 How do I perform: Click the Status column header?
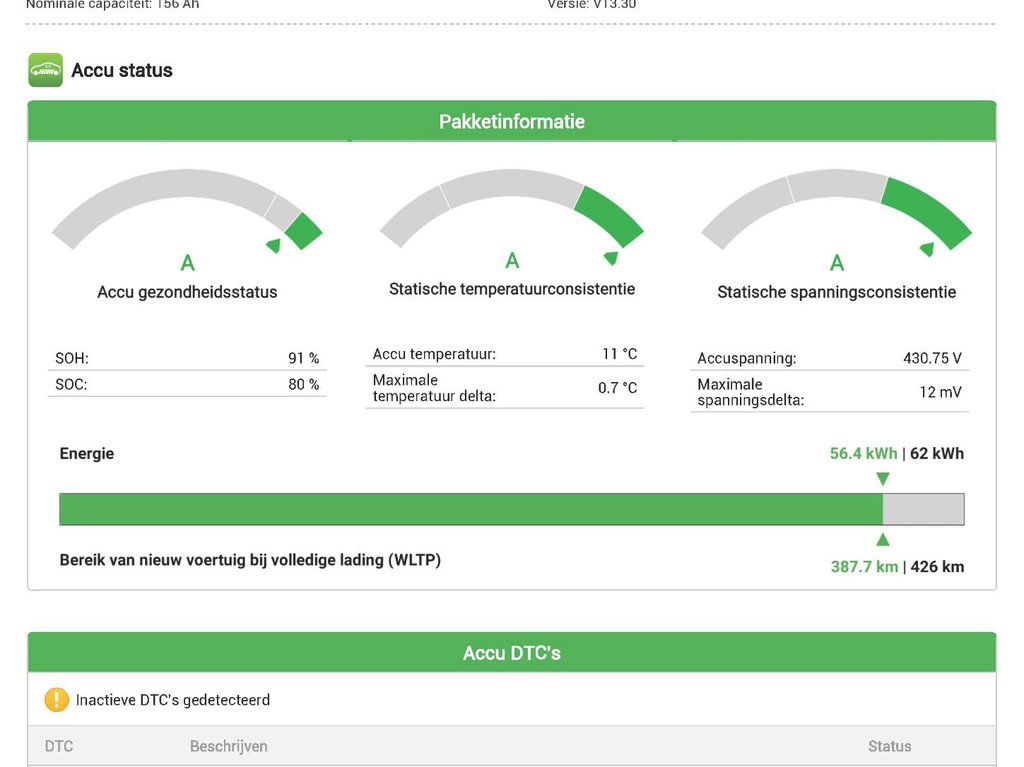click(x=889, y=746)
